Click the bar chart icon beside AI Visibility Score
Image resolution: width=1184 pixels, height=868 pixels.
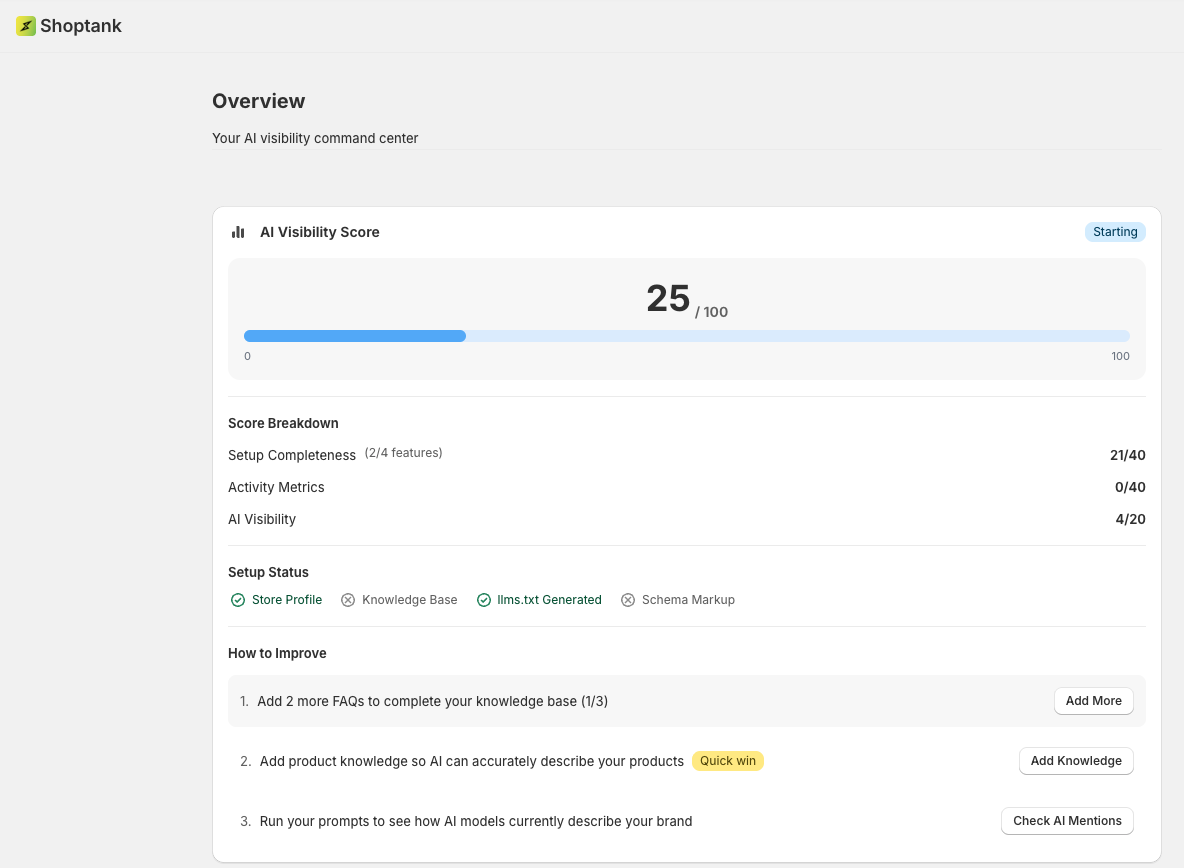point(238,232)
